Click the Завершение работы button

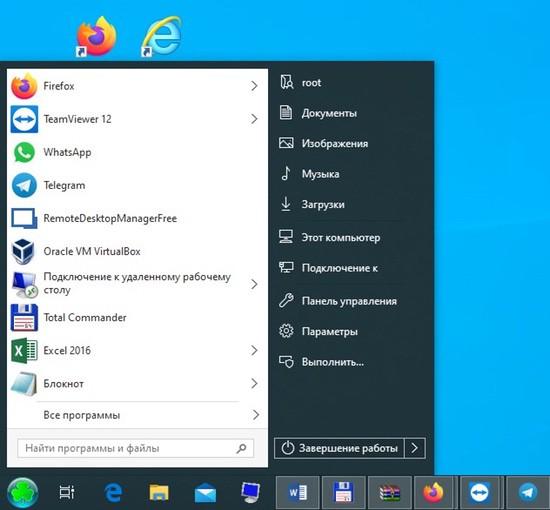[339, 448]
